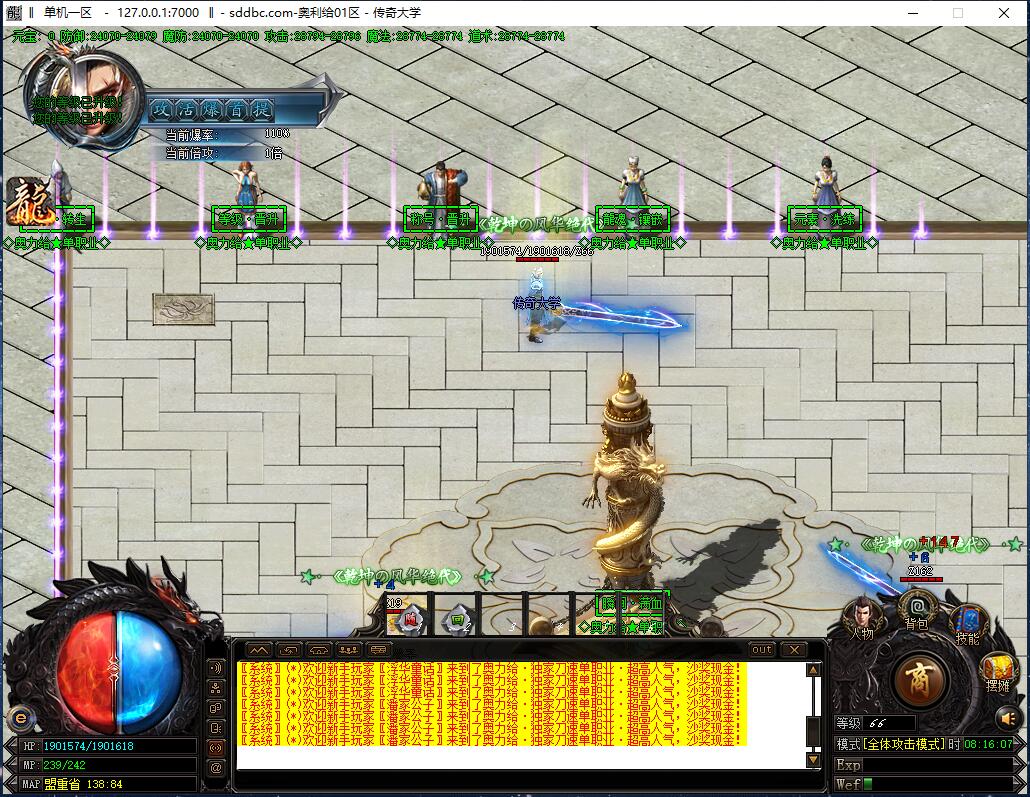1030x797 pixels.
Task: Click the fifth chat toolbar message icon
Action: point(378,650)
